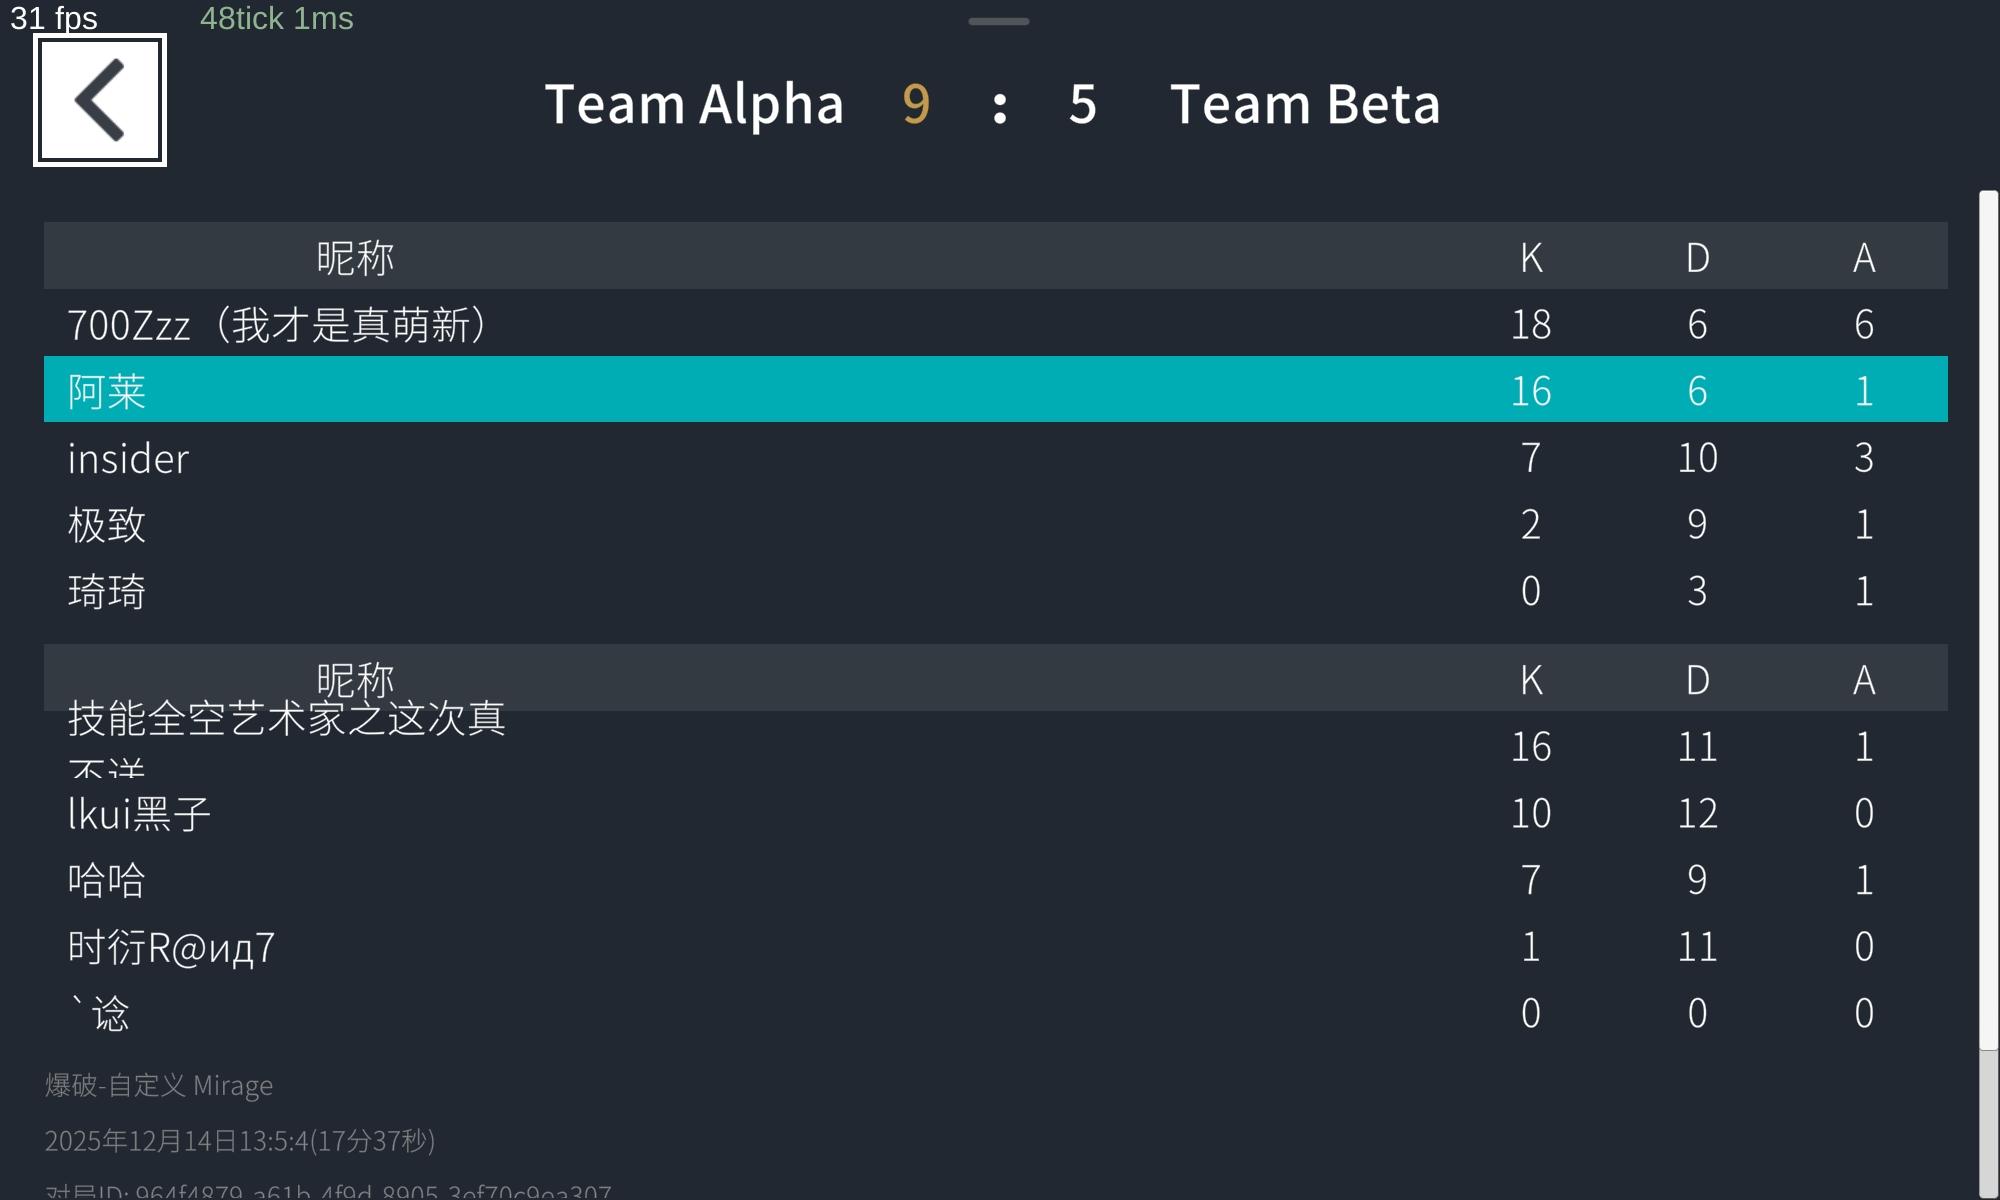The height and width of the screenshot is (1200, 2000).
Task: Click the Team Beta title
Action: click(x=1305, y=104)
